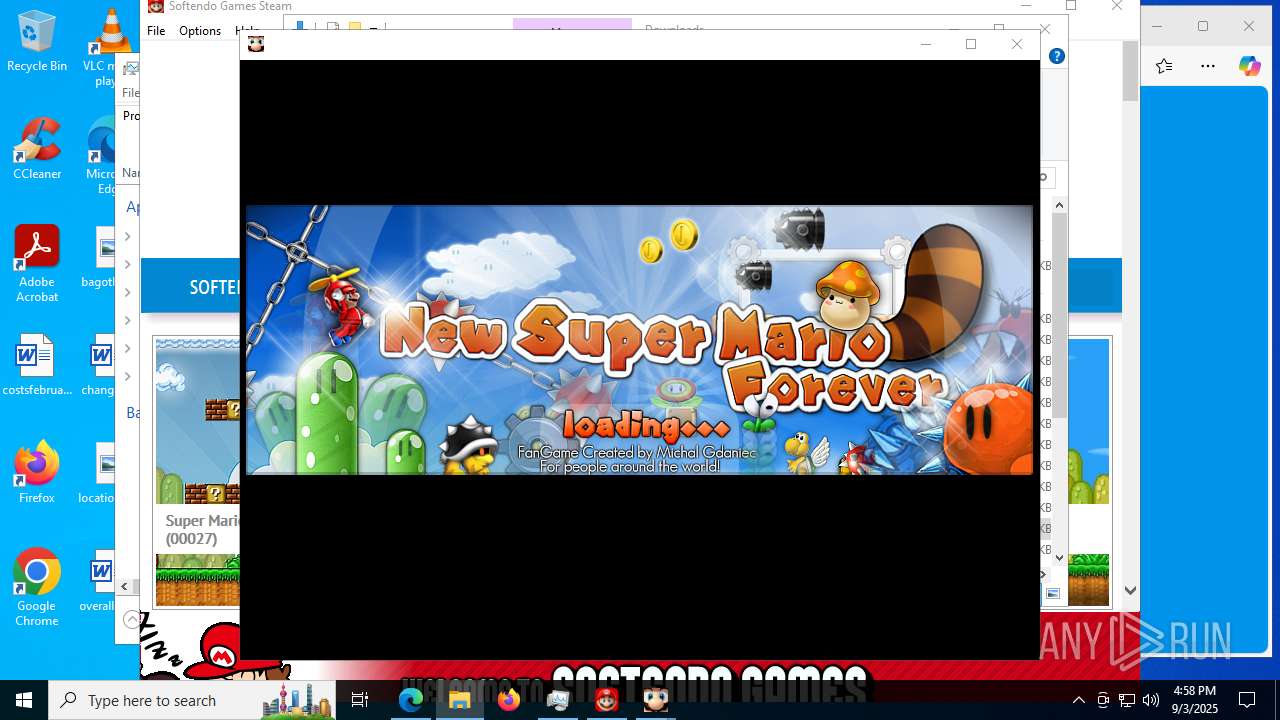Click the SOFTENDO blue header banner
Image resolution: width=1280 pixels, height=720 pixels.
click(x=190, y=286)
